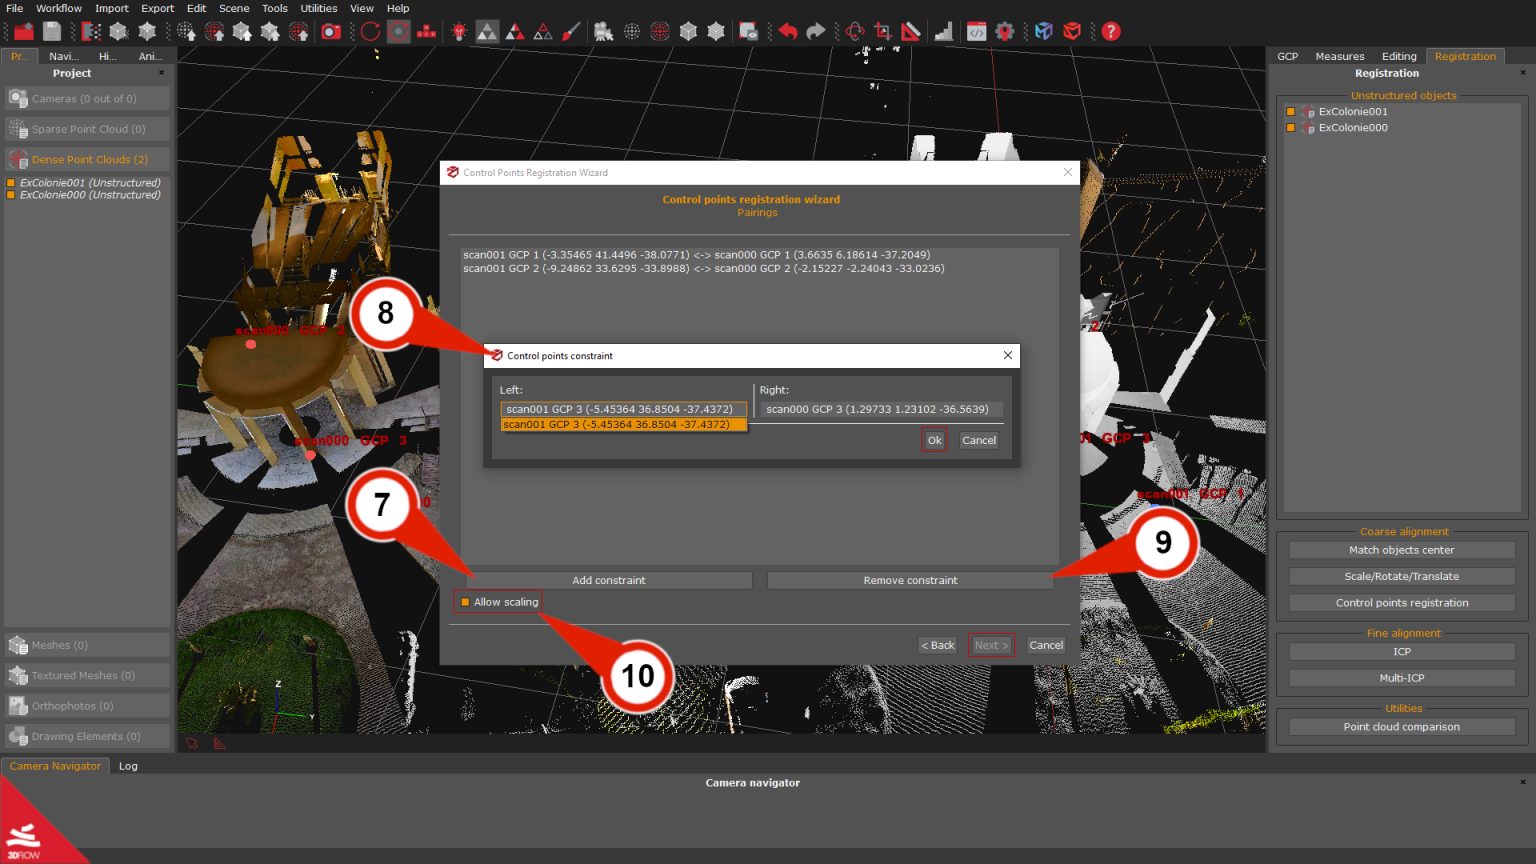This screenshot has height=864, width=1536.
Task: Click the Right GCP pairing field
Action: tap(878, 409)
